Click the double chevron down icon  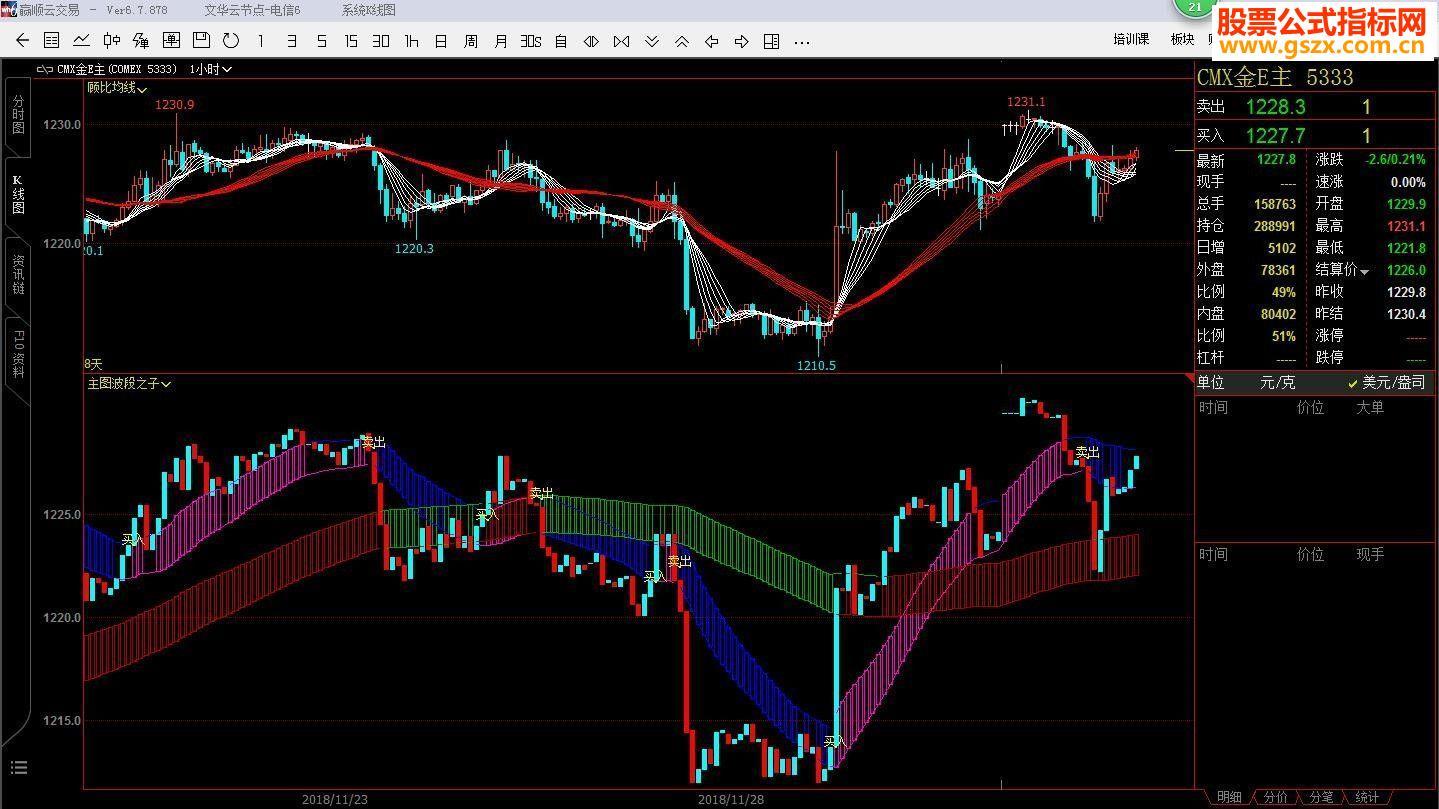[652, 41]
